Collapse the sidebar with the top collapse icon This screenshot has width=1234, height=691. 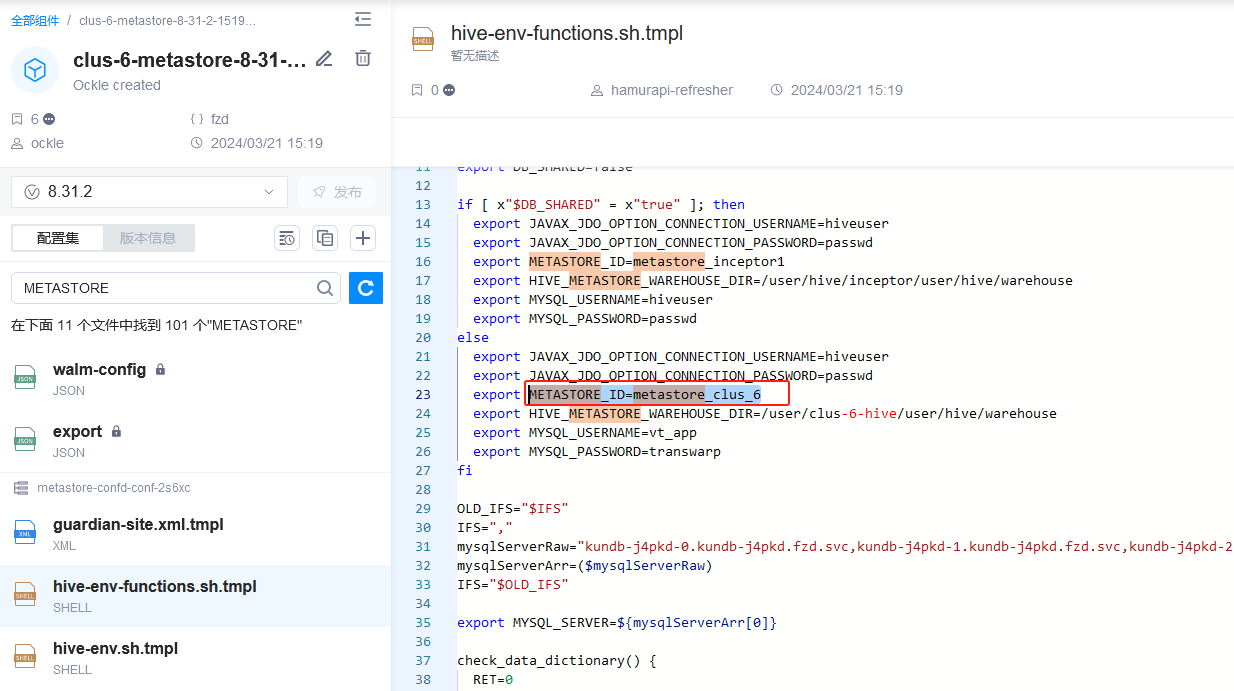coord(363,19)
